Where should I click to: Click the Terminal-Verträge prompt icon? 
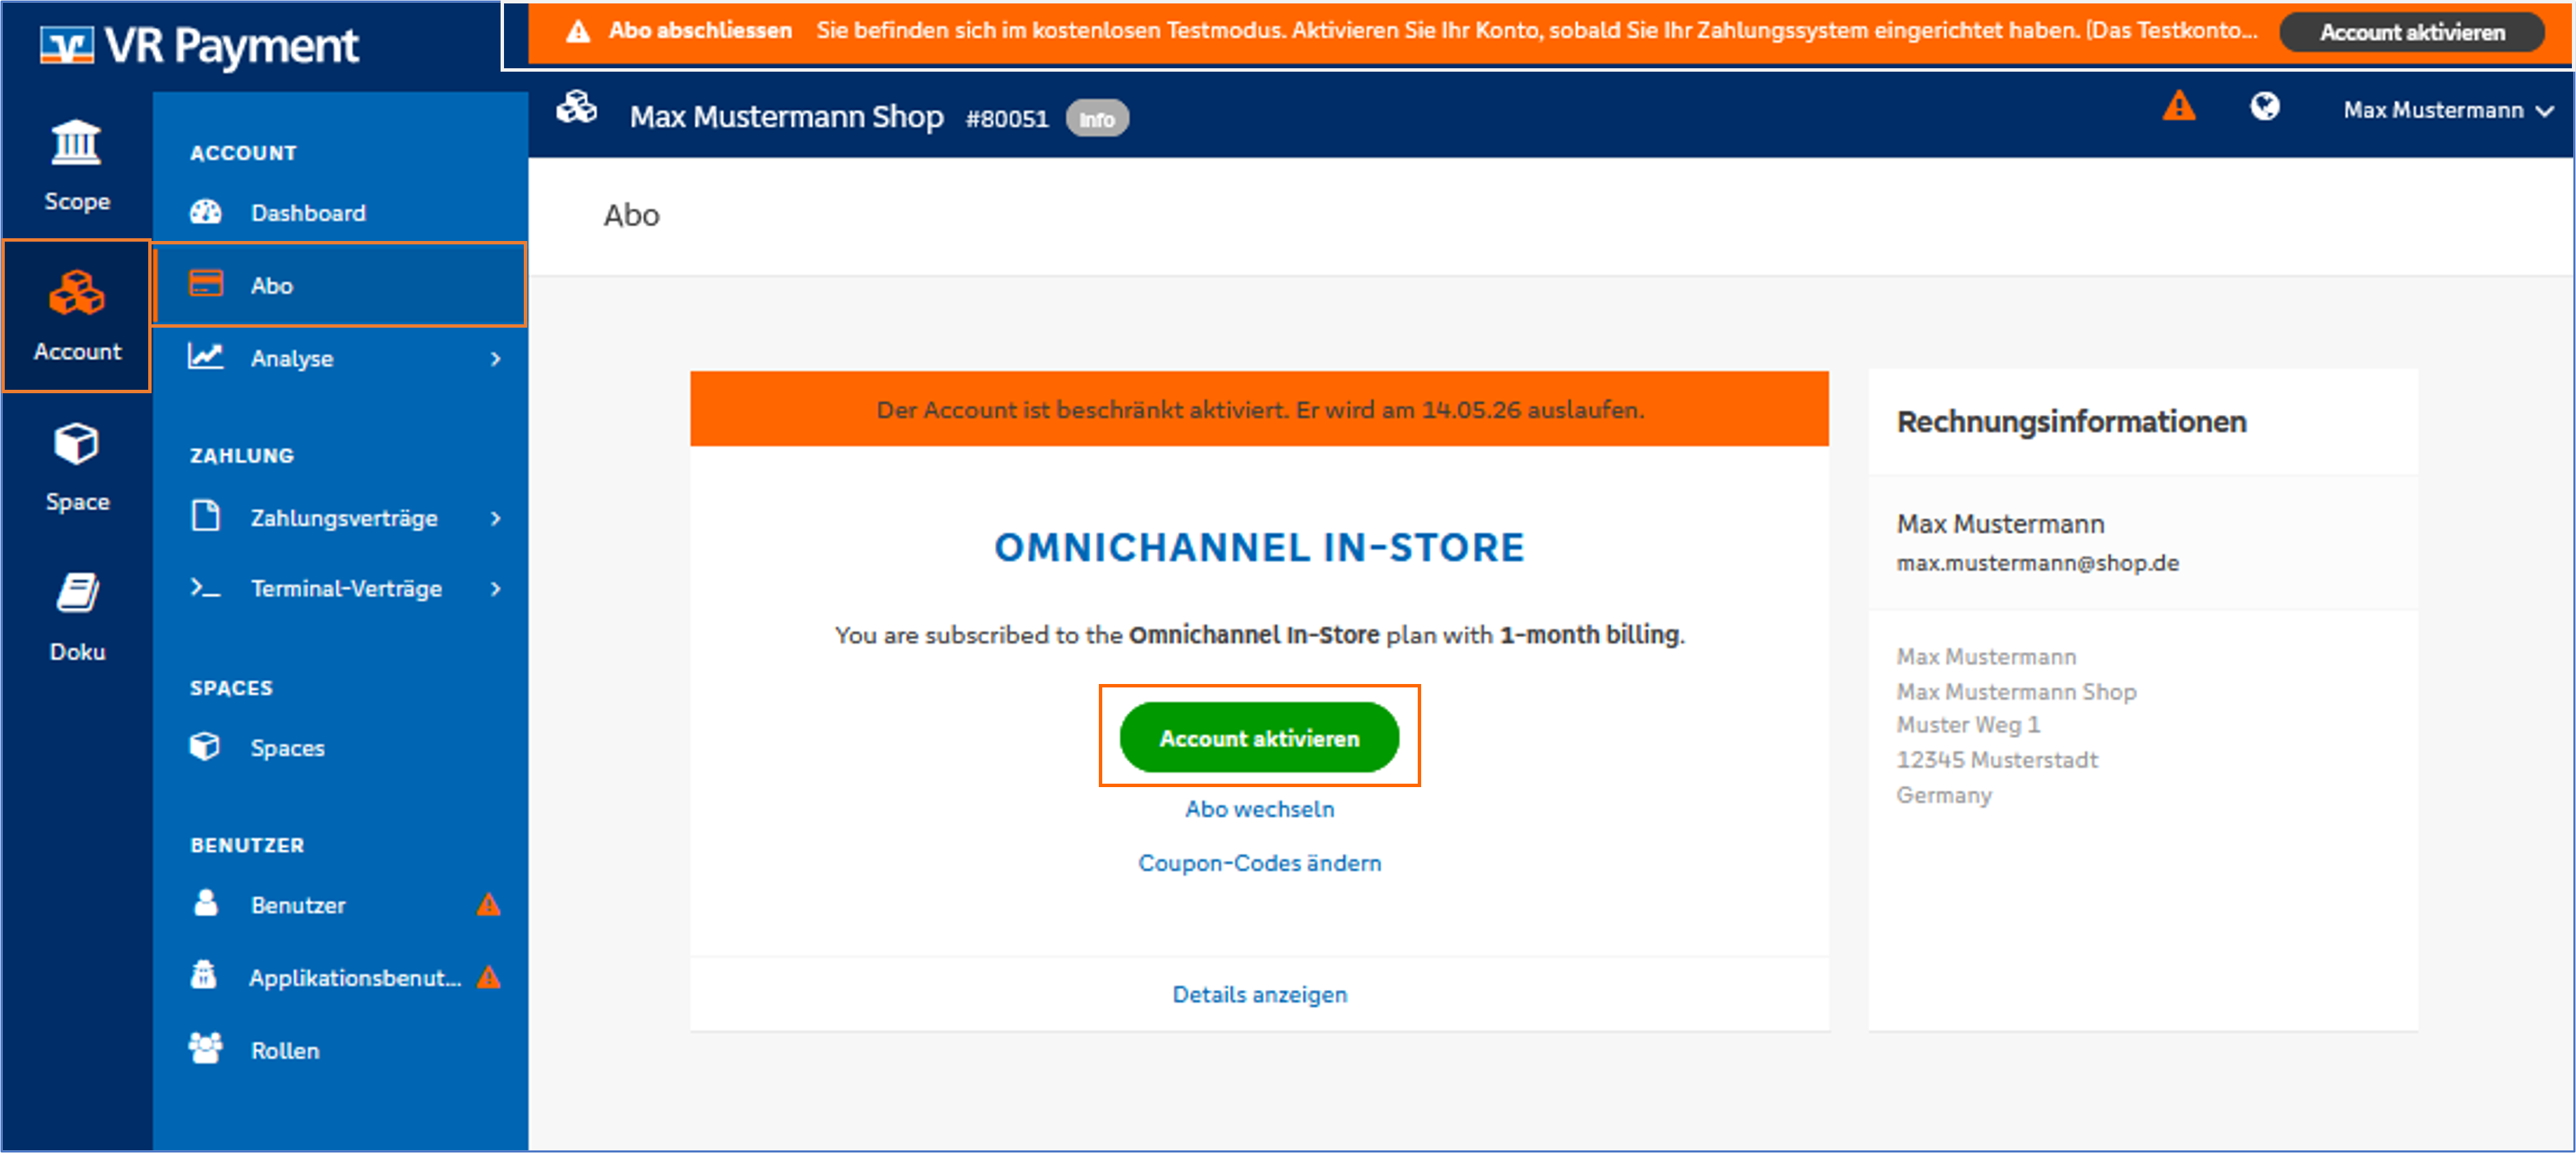coord(206,588)
